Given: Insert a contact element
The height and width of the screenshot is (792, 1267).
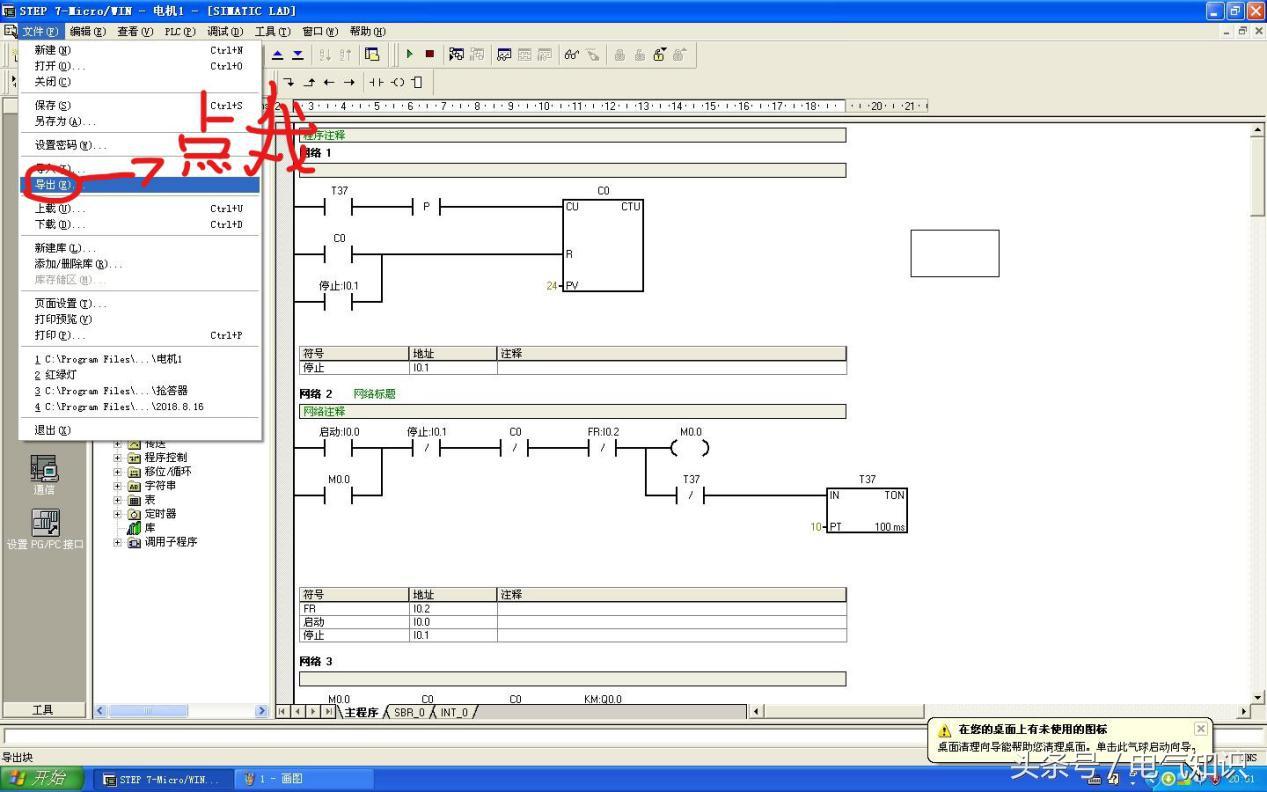Looking at the screenshot, I should (x=376, y=82).
